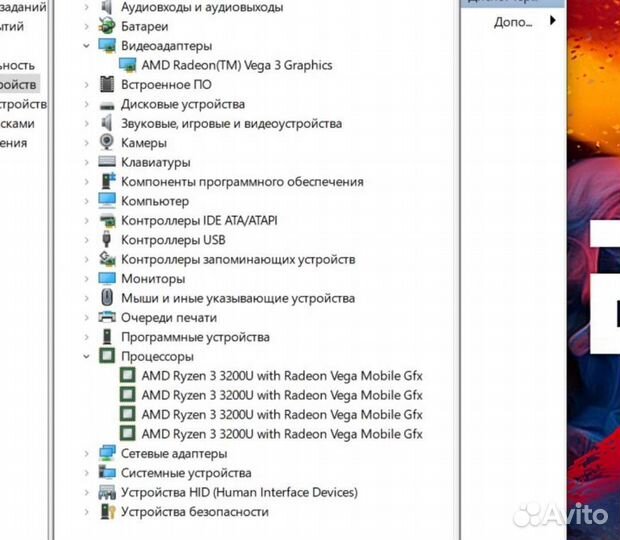This screenshot has width=620, height=540.
Task: Select Встроенное ПО label
Action: pos(166,85)
